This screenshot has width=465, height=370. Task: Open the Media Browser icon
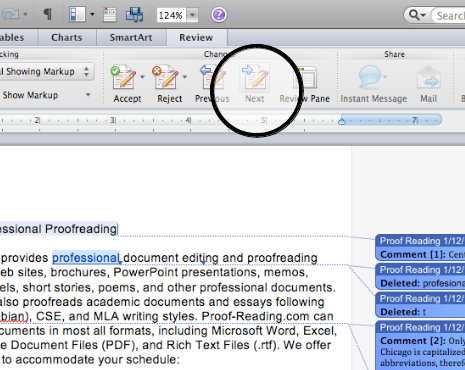[134, 15]
